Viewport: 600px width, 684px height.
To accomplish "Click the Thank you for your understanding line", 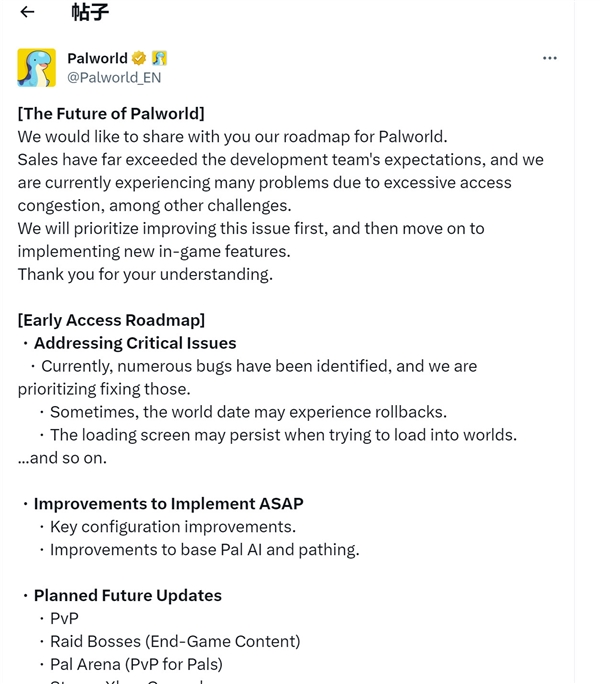I will 145,274.
